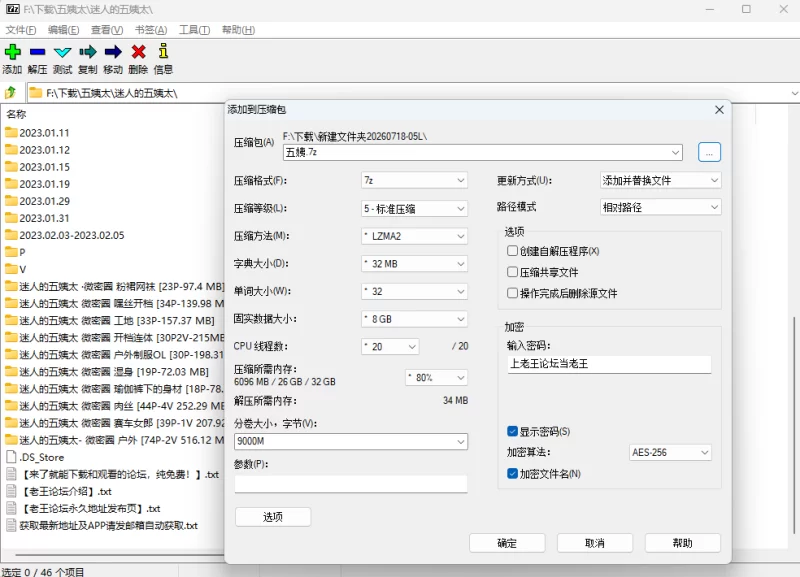Click the red Delete (删除) X icon
The height and width of the screenshot is (577, 800).
(138, 52)
